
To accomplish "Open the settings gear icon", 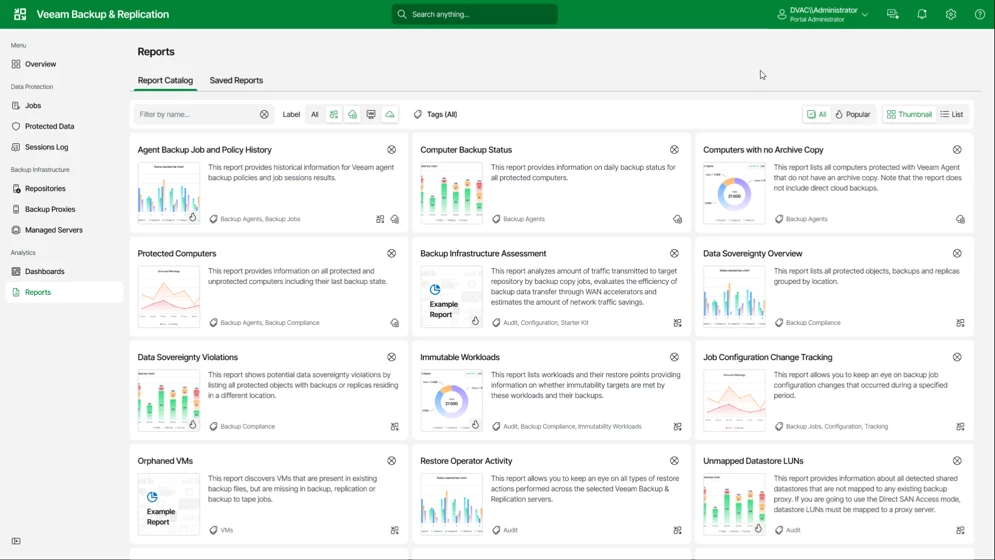I will pyautogui.click(x=951, y=14).
